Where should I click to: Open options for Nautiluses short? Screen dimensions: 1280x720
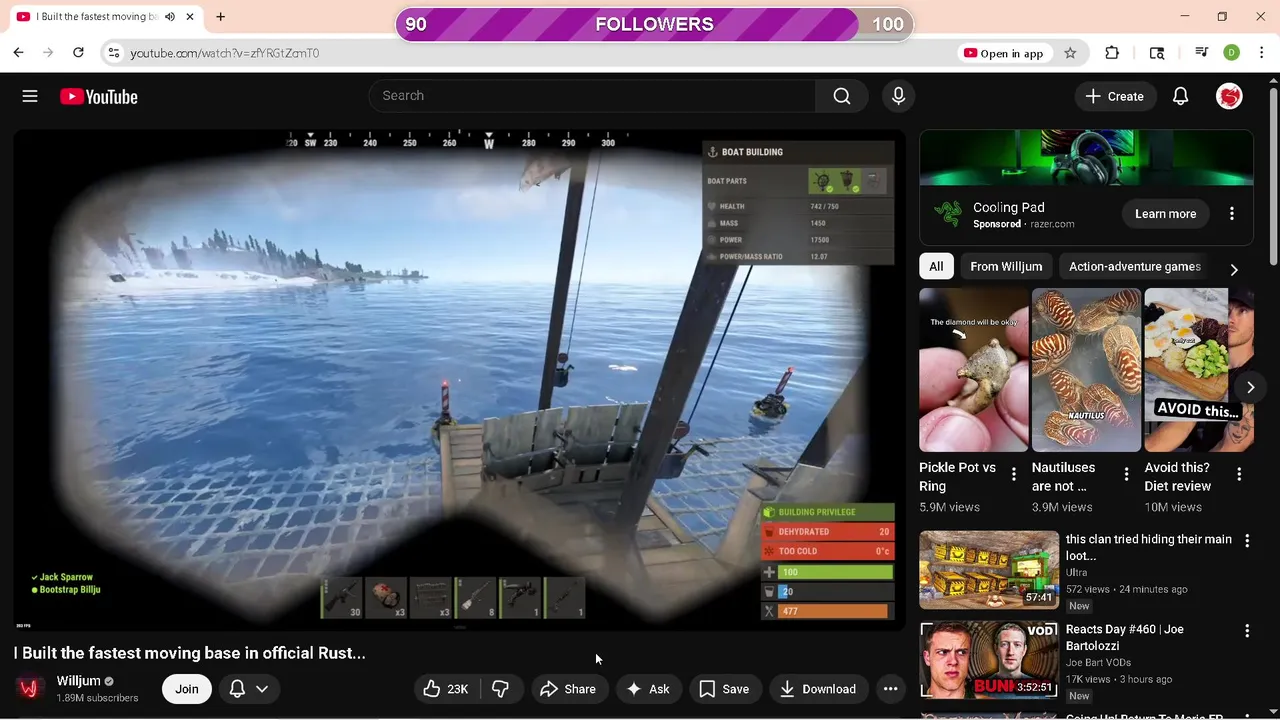tap(1126, 475)
